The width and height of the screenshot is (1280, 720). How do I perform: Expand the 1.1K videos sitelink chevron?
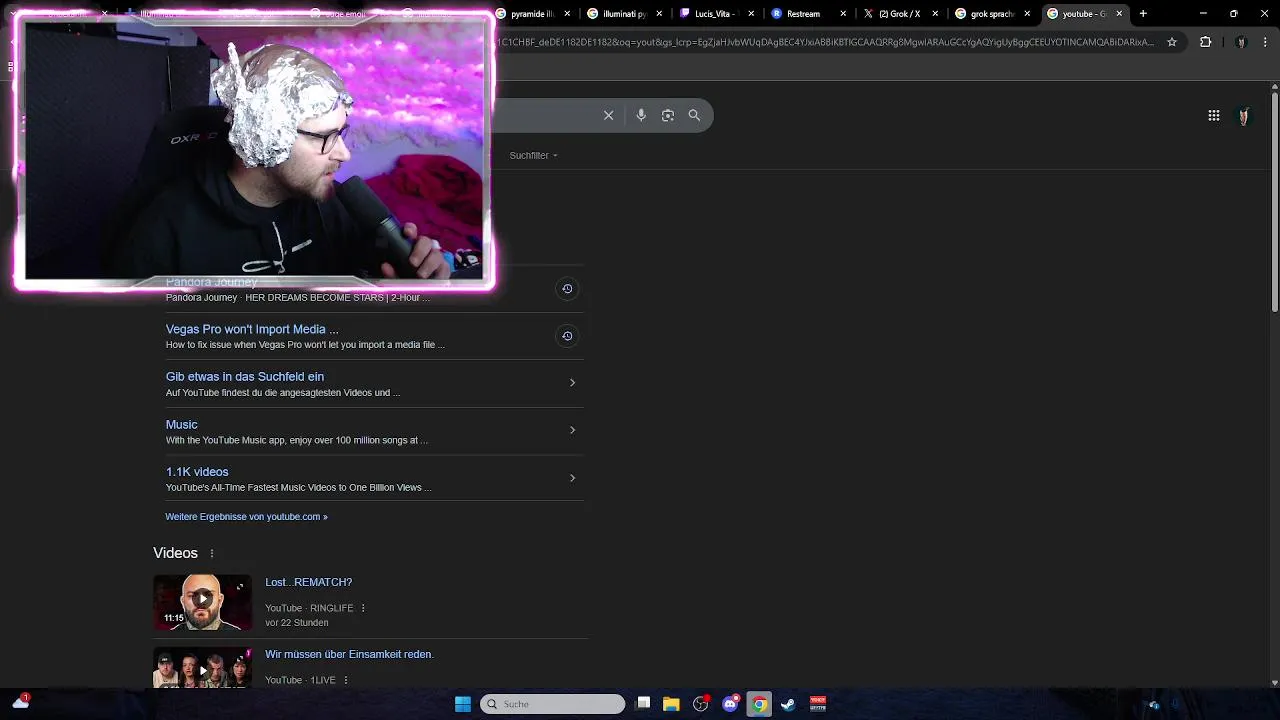coord(572,478)
